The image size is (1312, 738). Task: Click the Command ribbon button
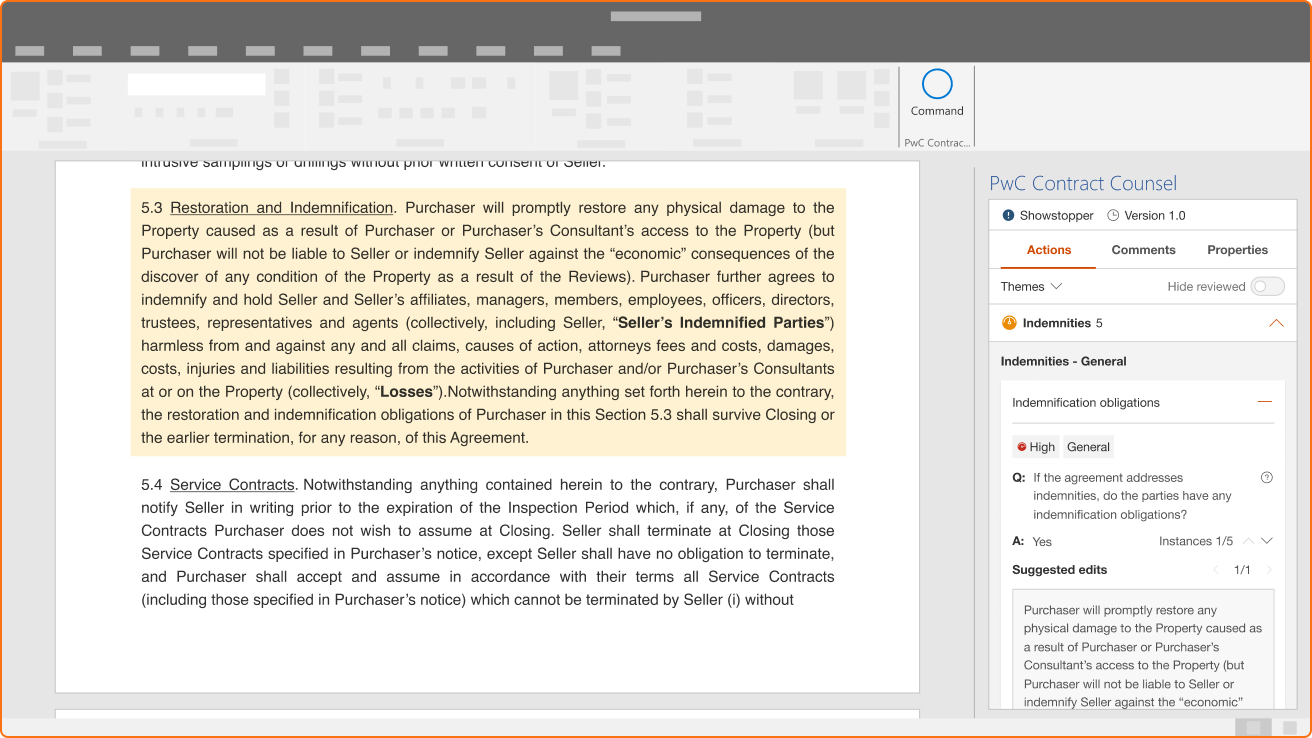(x=937, y=94)
